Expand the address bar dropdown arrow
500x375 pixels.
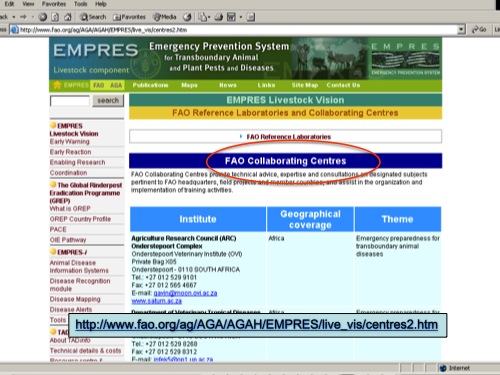(461, 30)
